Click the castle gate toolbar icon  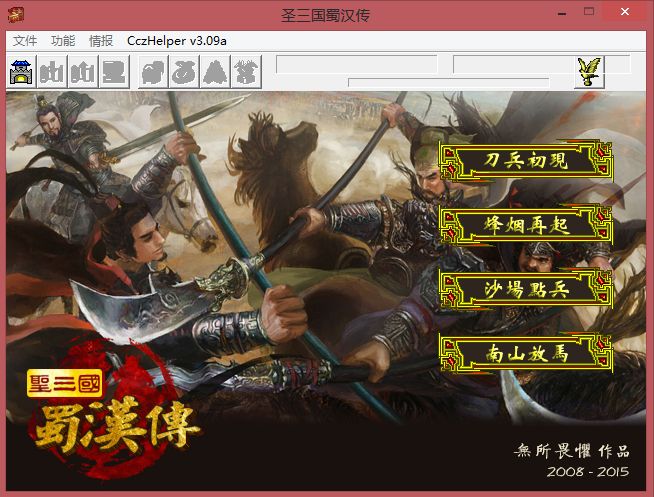tap(21, 72)
